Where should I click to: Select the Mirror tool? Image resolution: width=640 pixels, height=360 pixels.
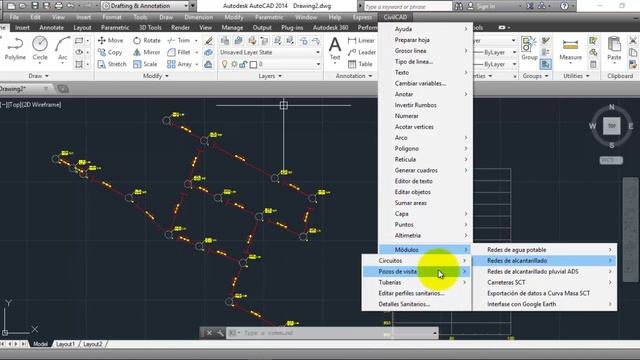click(x=147, y=52)
